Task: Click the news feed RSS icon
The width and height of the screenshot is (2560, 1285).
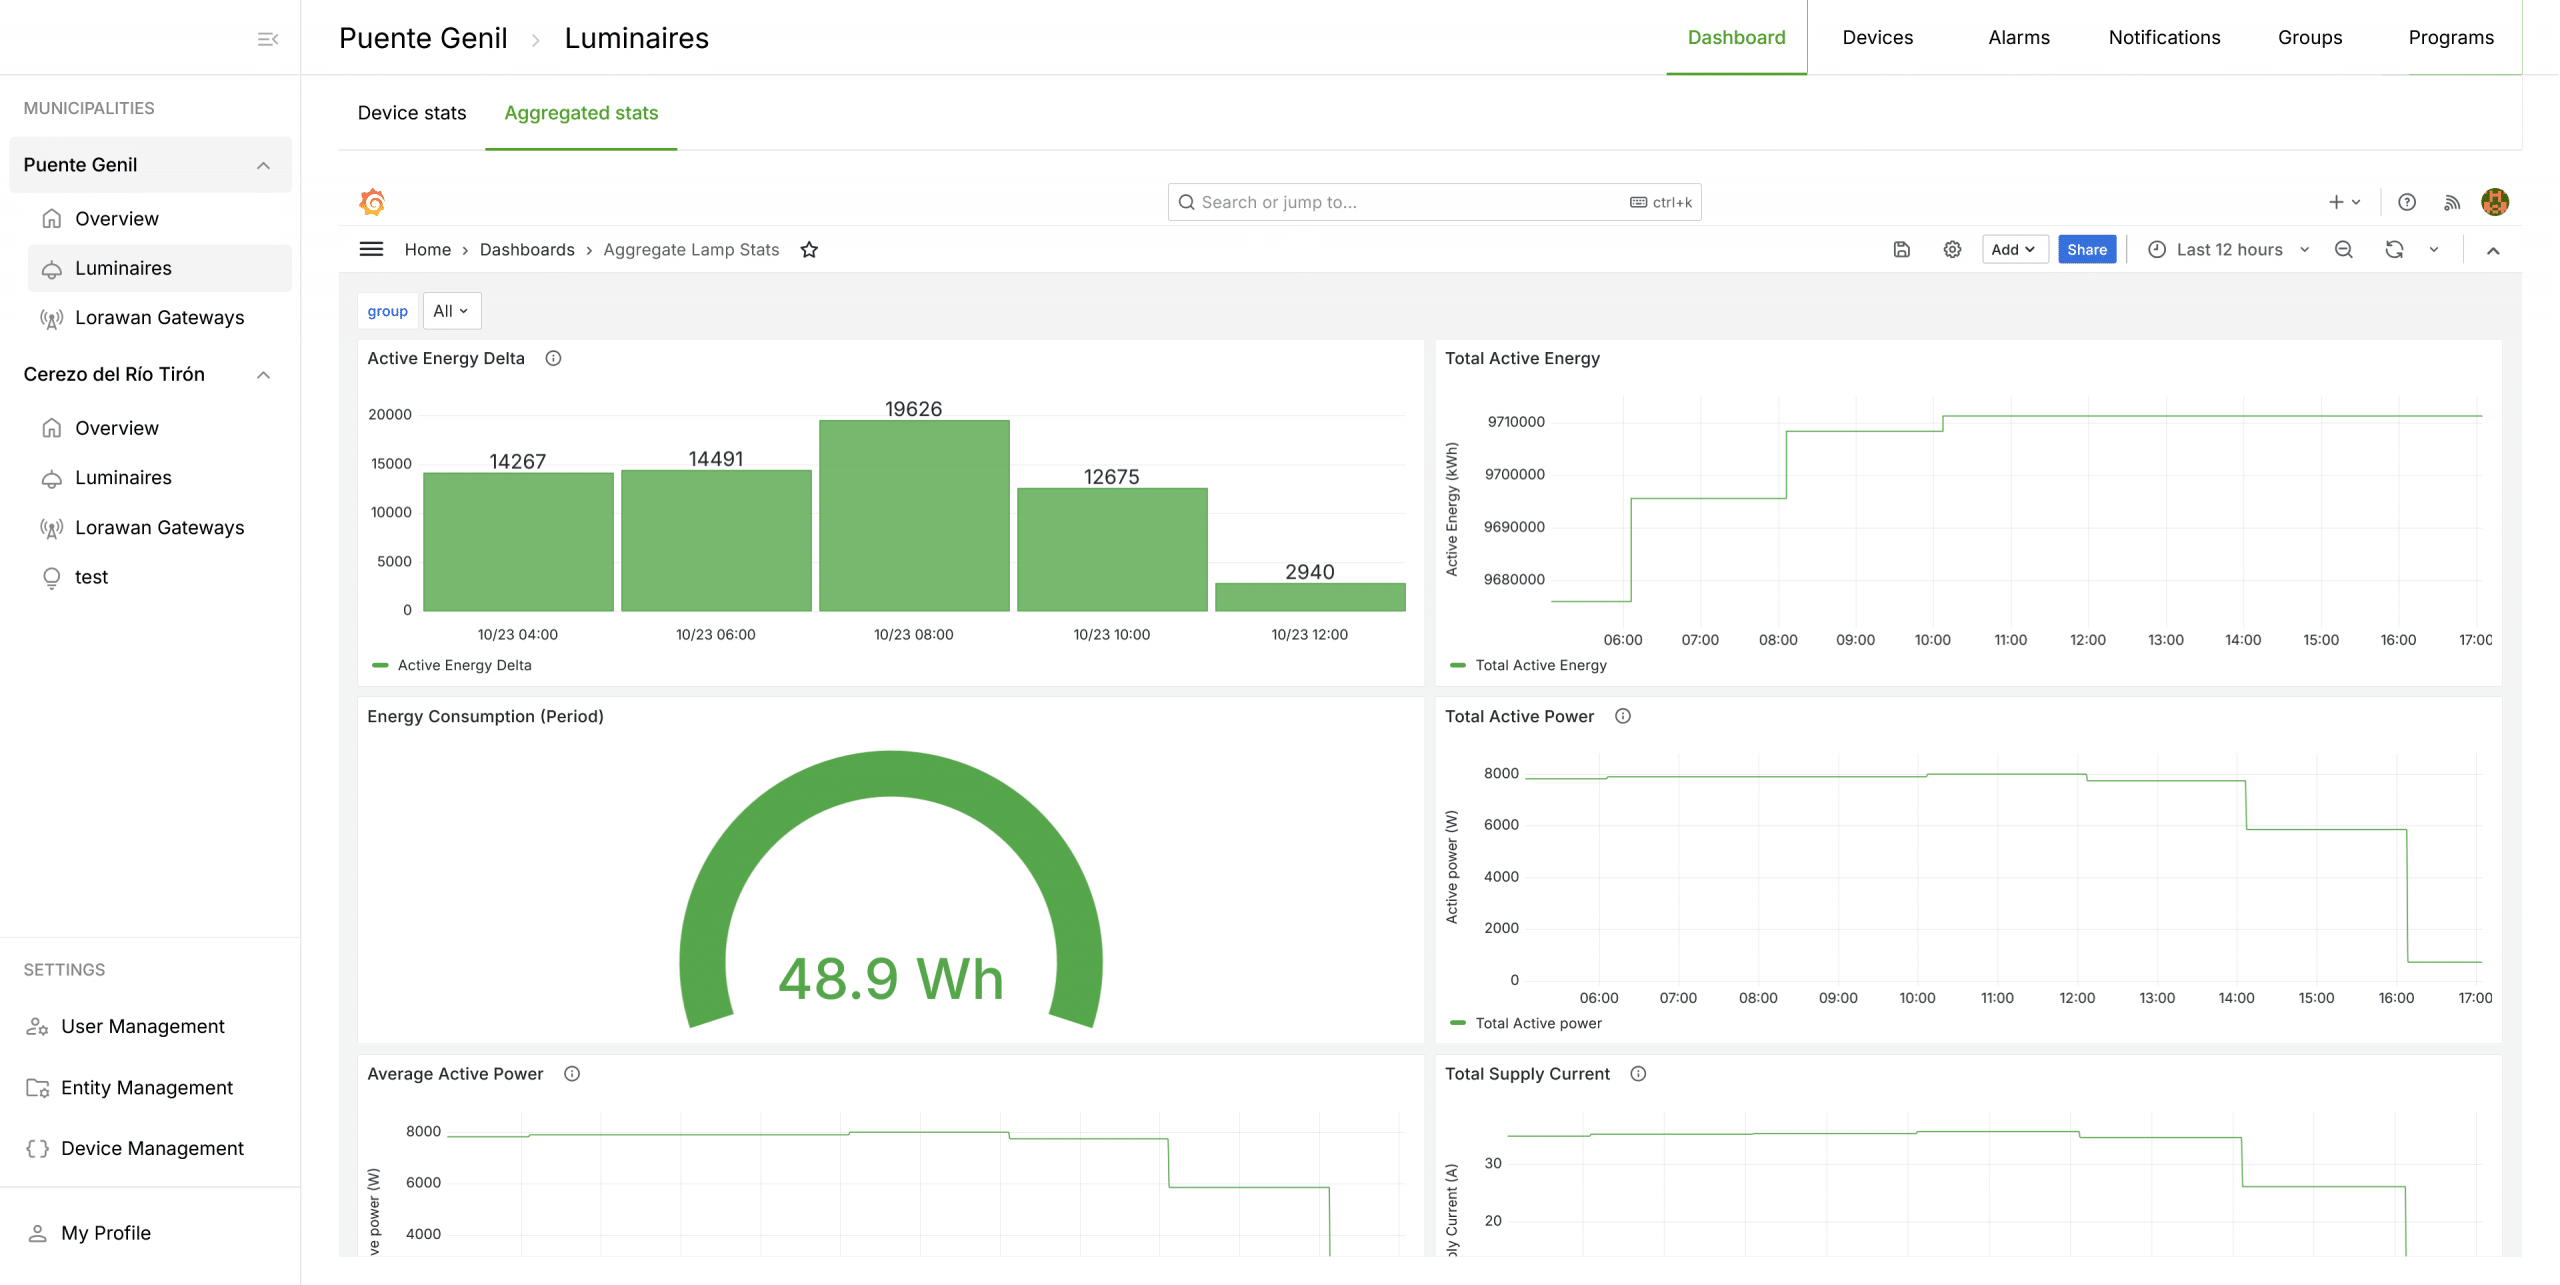Action: click(2452, 202)
